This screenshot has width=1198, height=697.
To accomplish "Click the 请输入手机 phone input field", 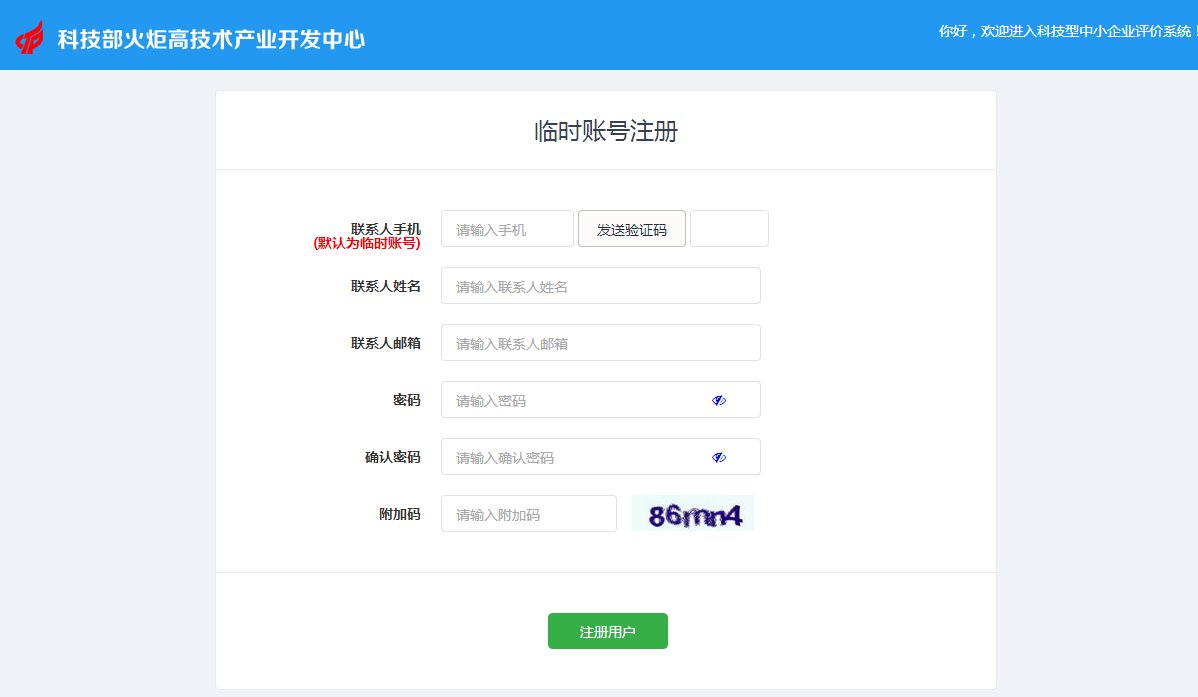I will pos(506,228).
